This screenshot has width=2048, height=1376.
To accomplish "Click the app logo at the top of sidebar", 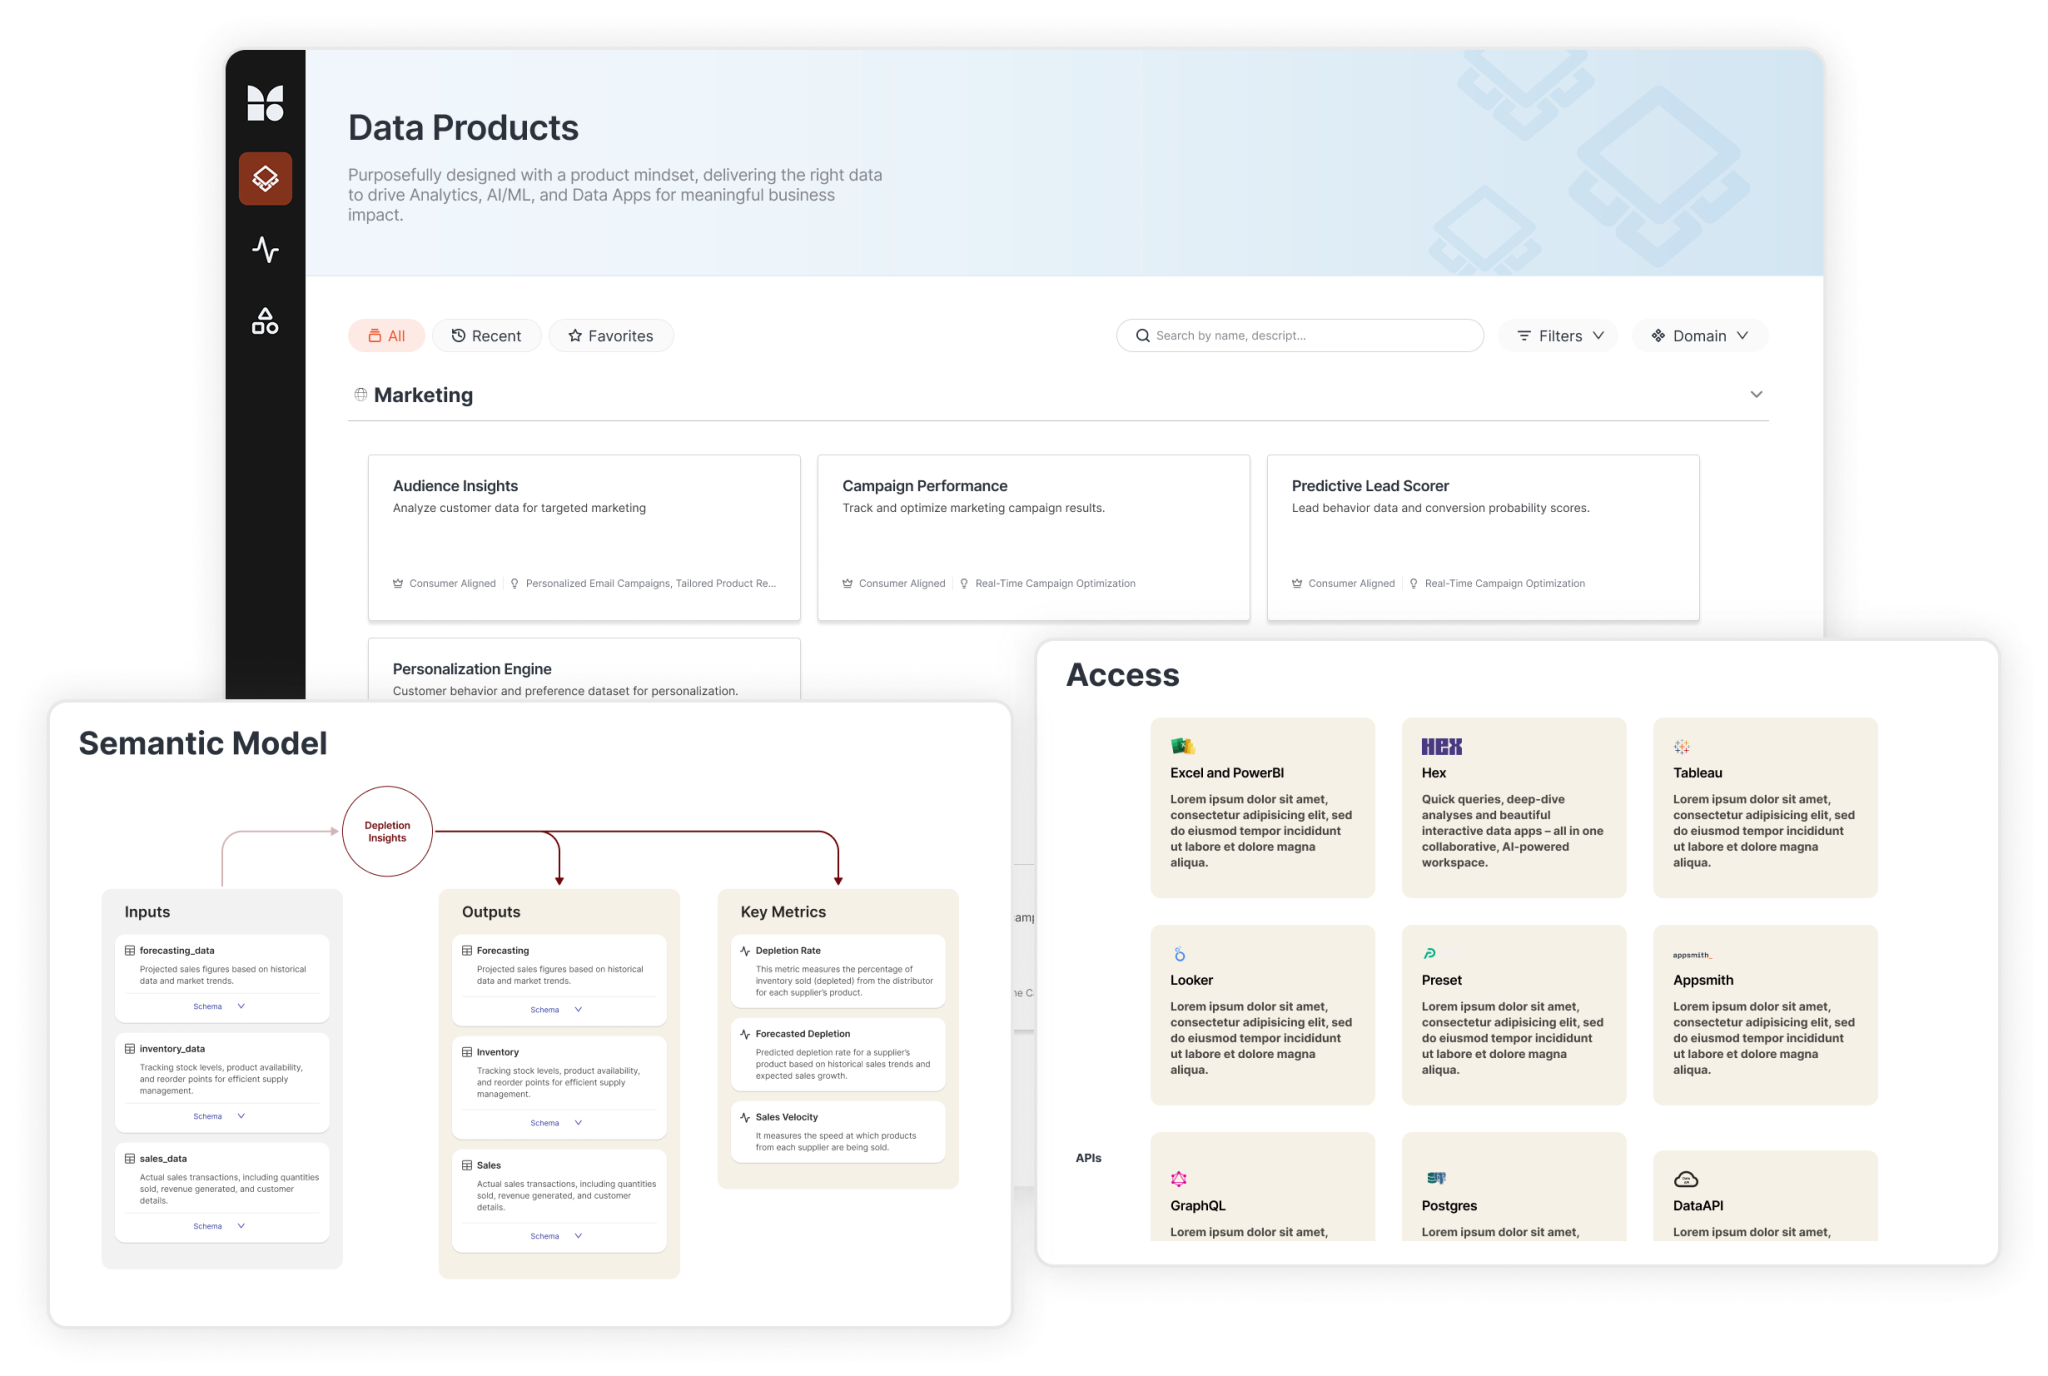I will 265,103.
